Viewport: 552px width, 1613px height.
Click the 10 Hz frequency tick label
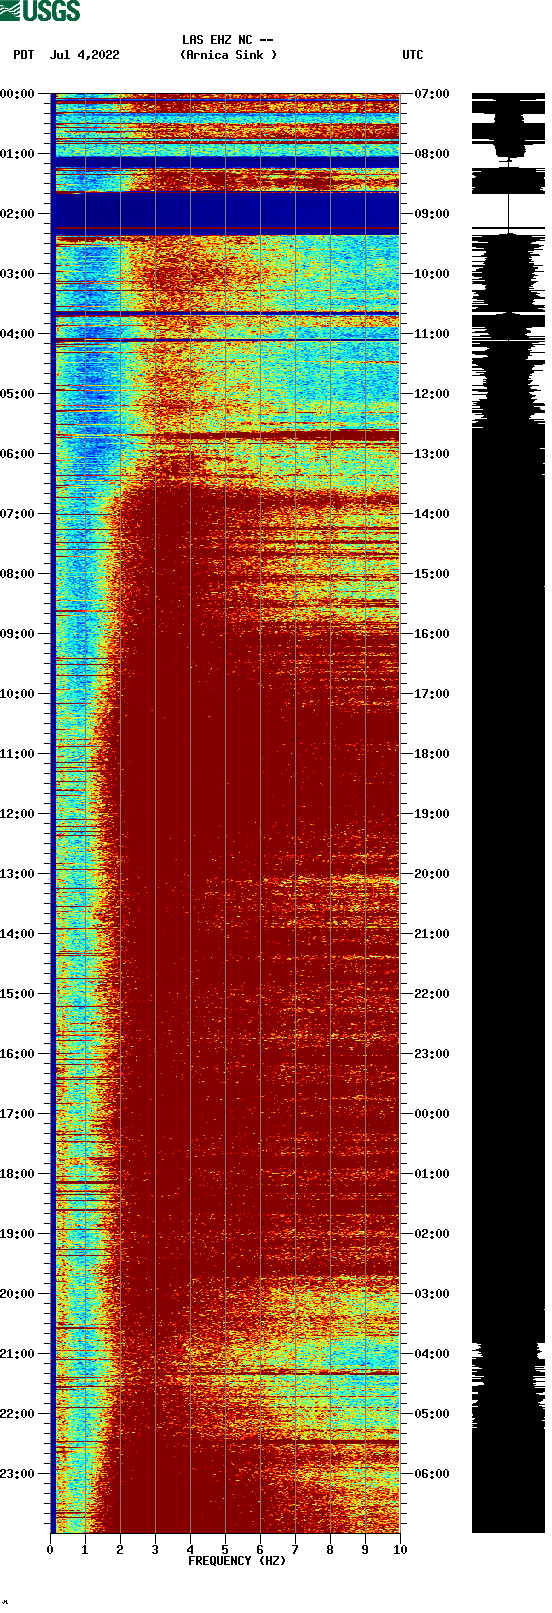coord(400,1550)
